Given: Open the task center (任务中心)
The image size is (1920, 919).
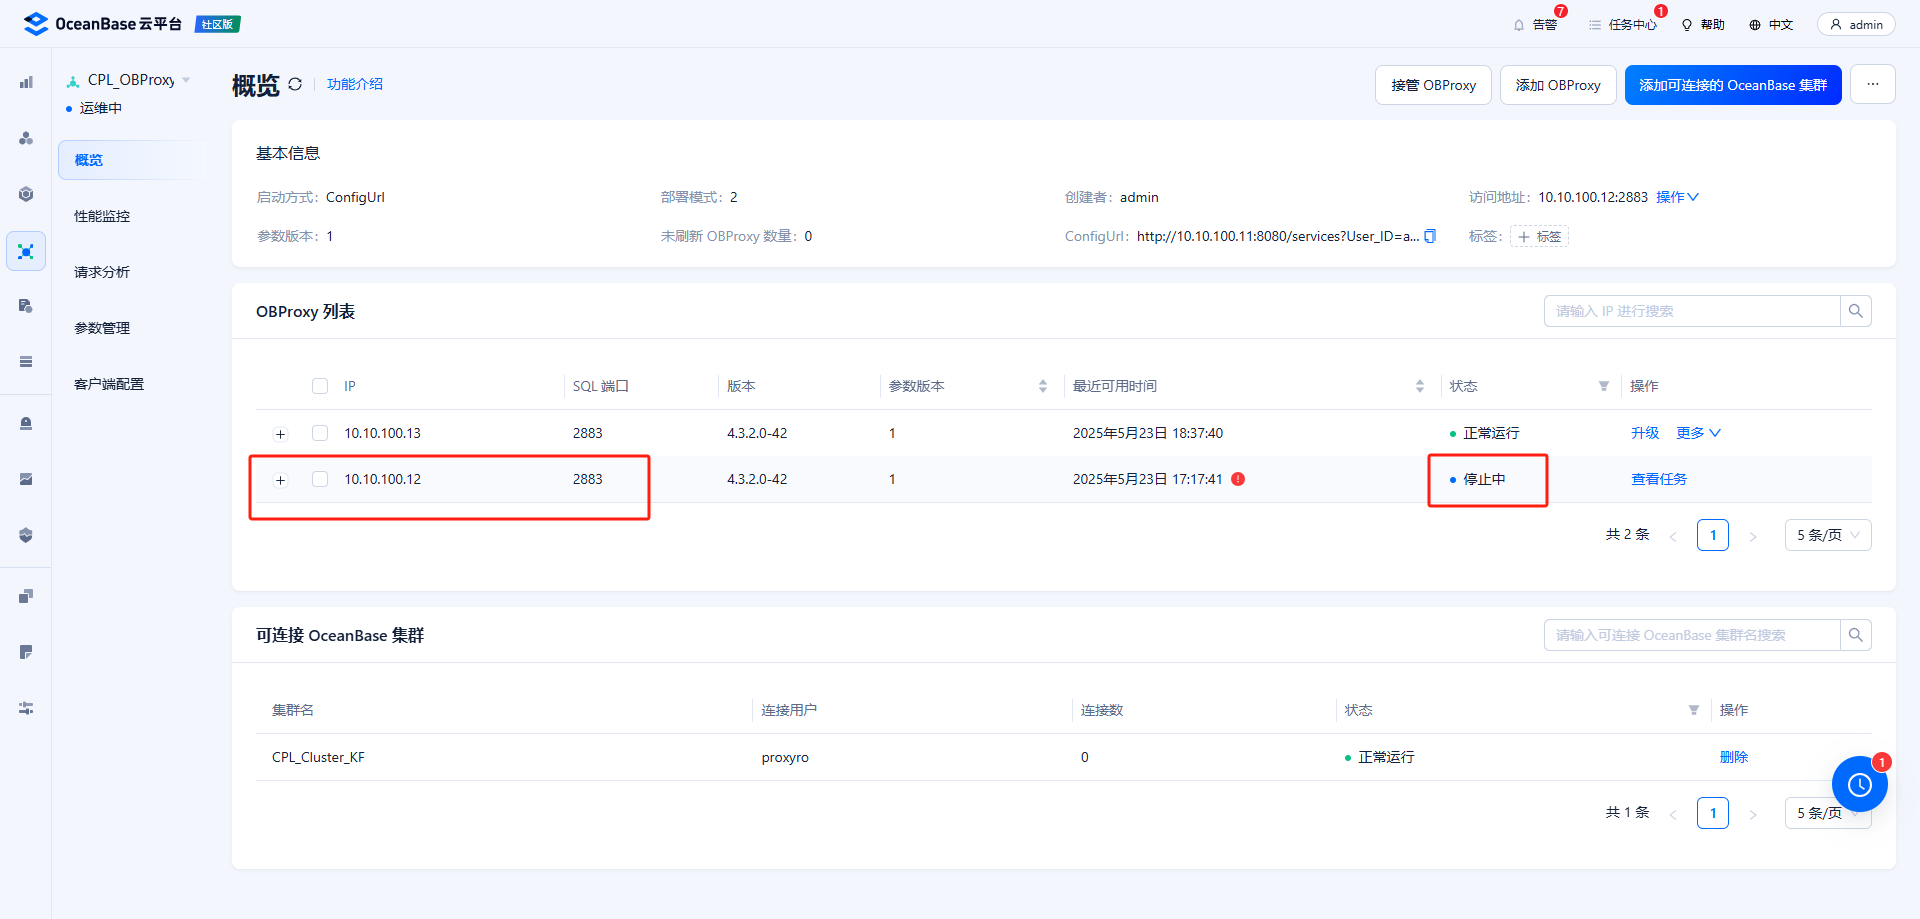Looking at the screenshot, I should point(1623,24).
